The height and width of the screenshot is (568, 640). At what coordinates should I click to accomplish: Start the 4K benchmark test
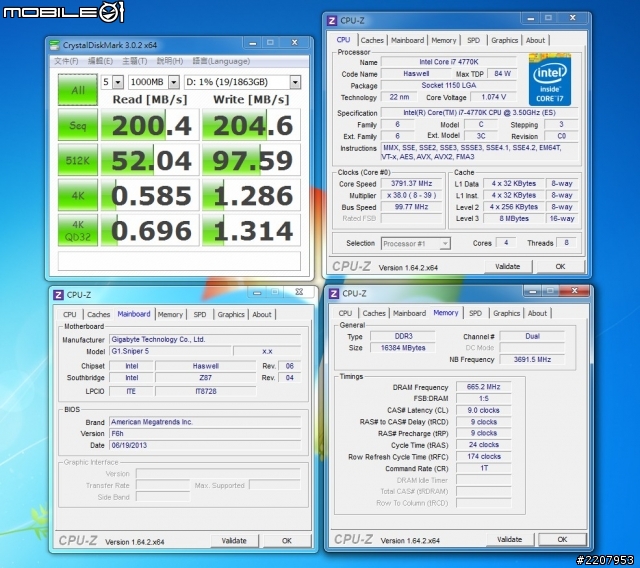coord(78,195)
